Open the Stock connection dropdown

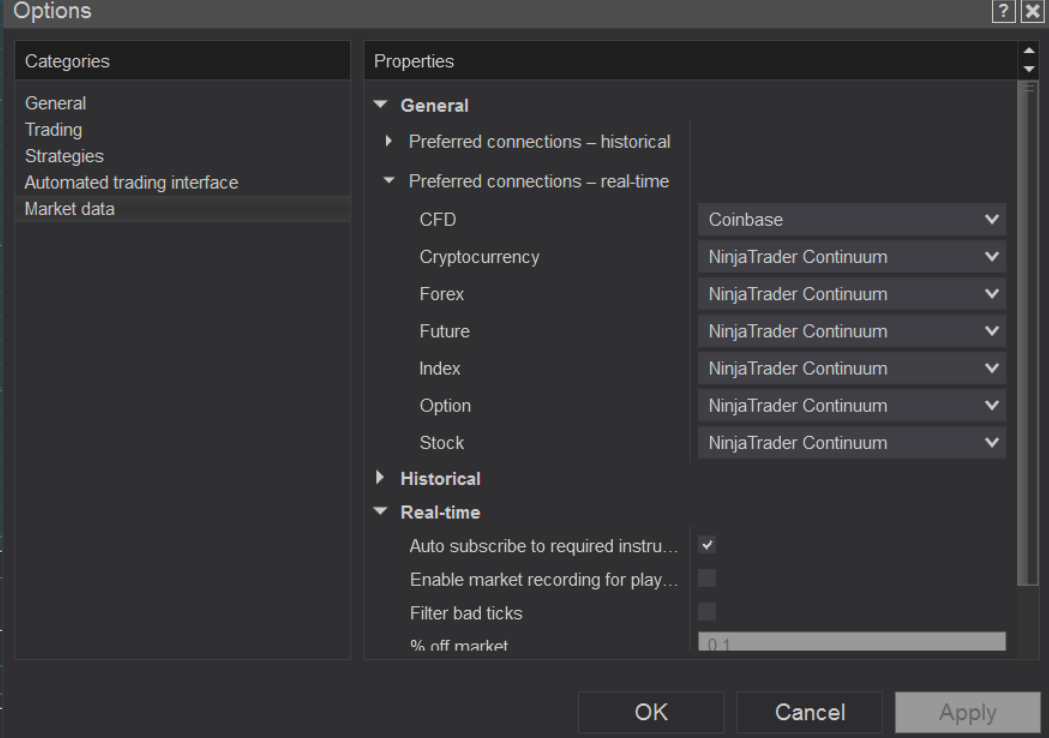tap(851, 442)
